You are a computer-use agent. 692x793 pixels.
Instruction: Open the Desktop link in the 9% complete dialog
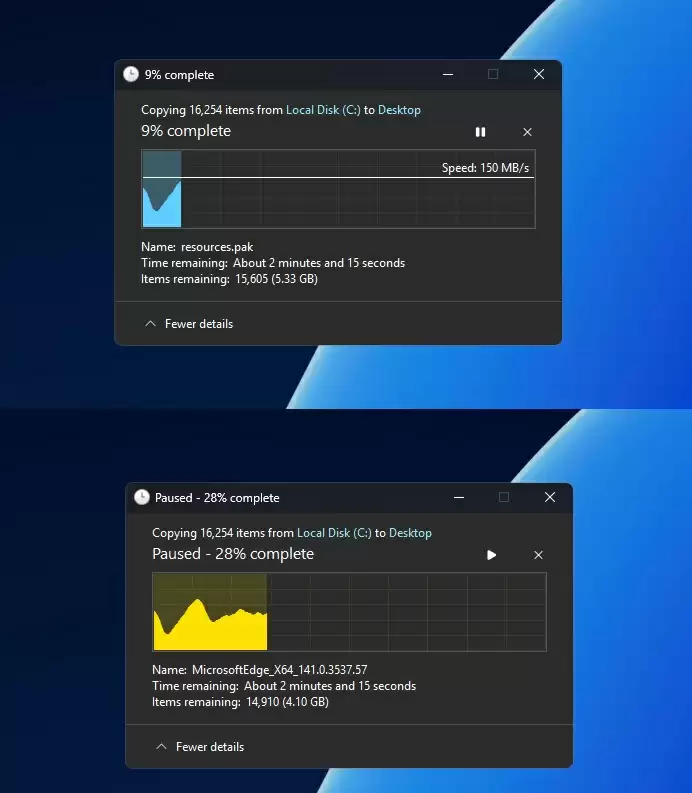click(x=399, y=110)
